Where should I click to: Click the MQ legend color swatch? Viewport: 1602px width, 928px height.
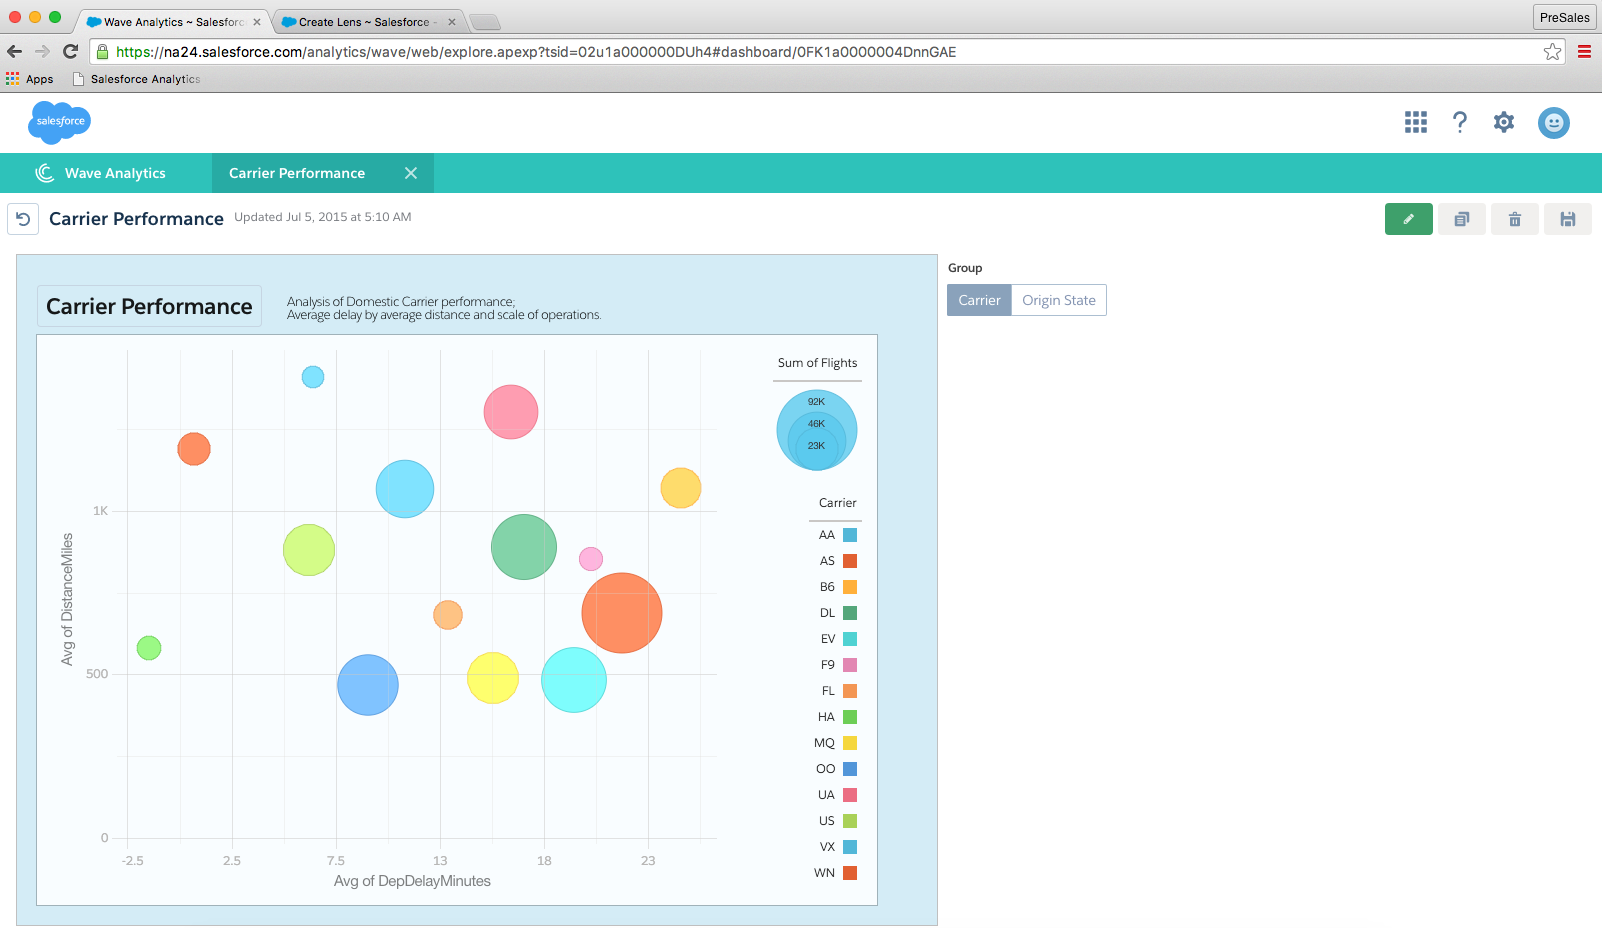pos(850,743)
